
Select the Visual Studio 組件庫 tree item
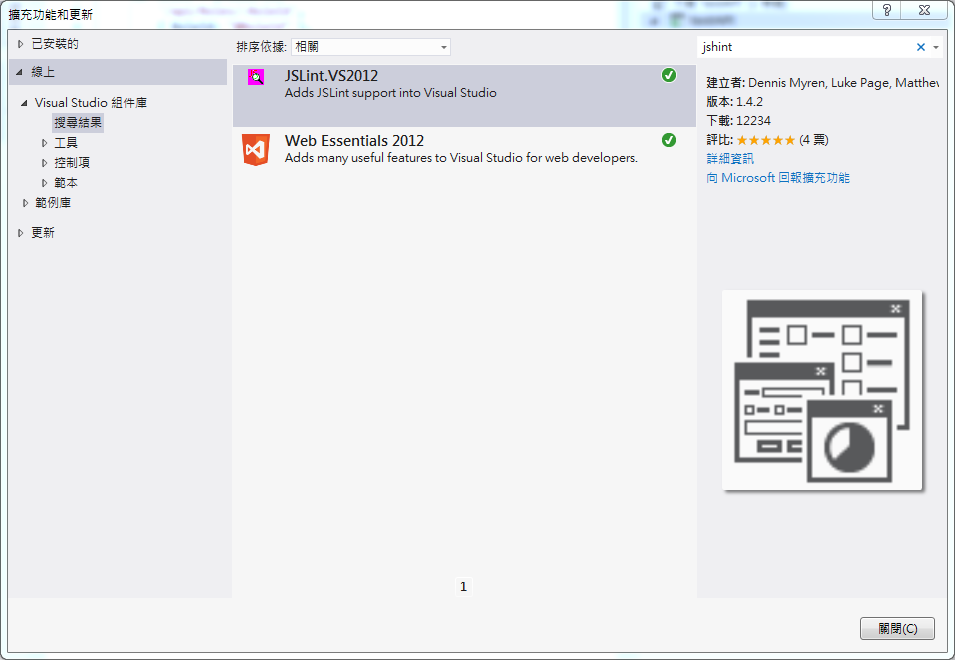click(x=91, y=103)
